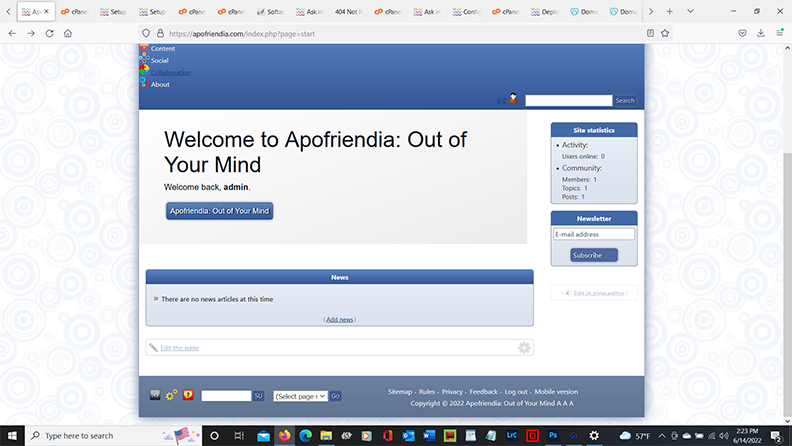Bookmark this page with the star icon
792x446 pixels.
tap(665, 33)
